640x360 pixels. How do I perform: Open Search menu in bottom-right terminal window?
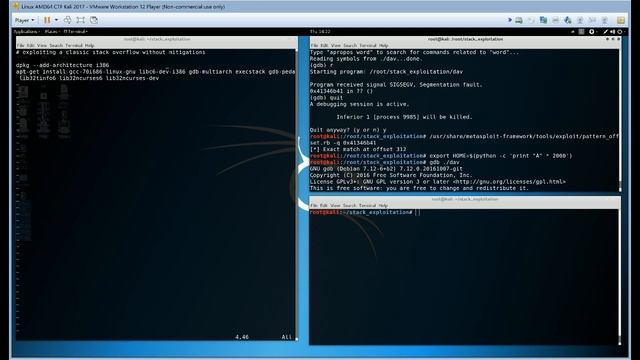click(349, 206)
